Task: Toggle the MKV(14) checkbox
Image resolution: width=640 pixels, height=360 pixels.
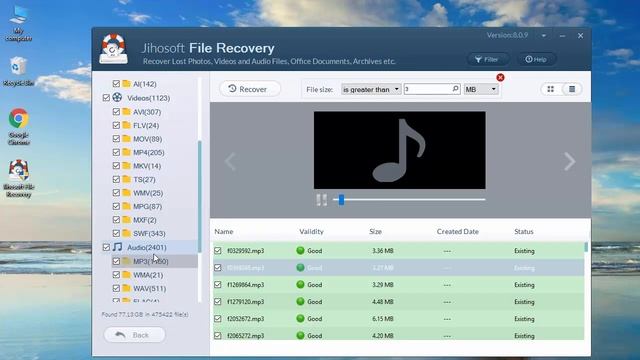Action: click(116, 166)
